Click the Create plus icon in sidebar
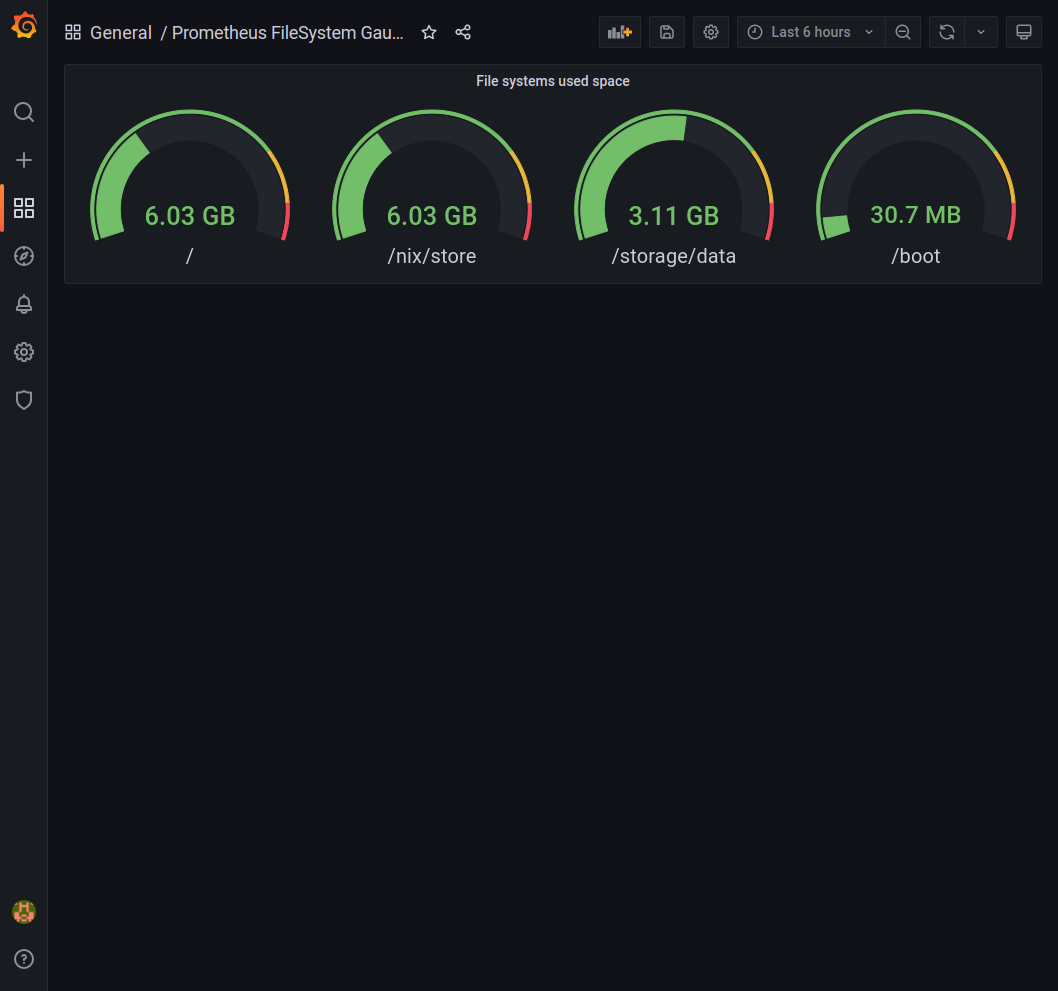 pos(24,160)
